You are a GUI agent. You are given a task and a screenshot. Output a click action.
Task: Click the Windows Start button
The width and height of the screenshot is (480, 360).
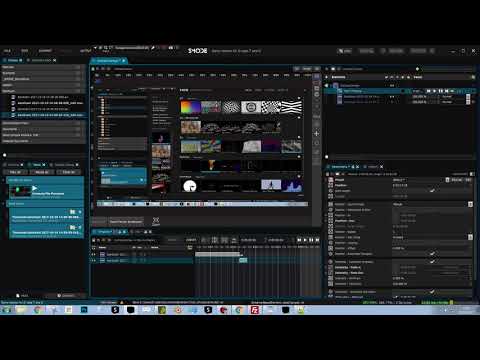6,310
